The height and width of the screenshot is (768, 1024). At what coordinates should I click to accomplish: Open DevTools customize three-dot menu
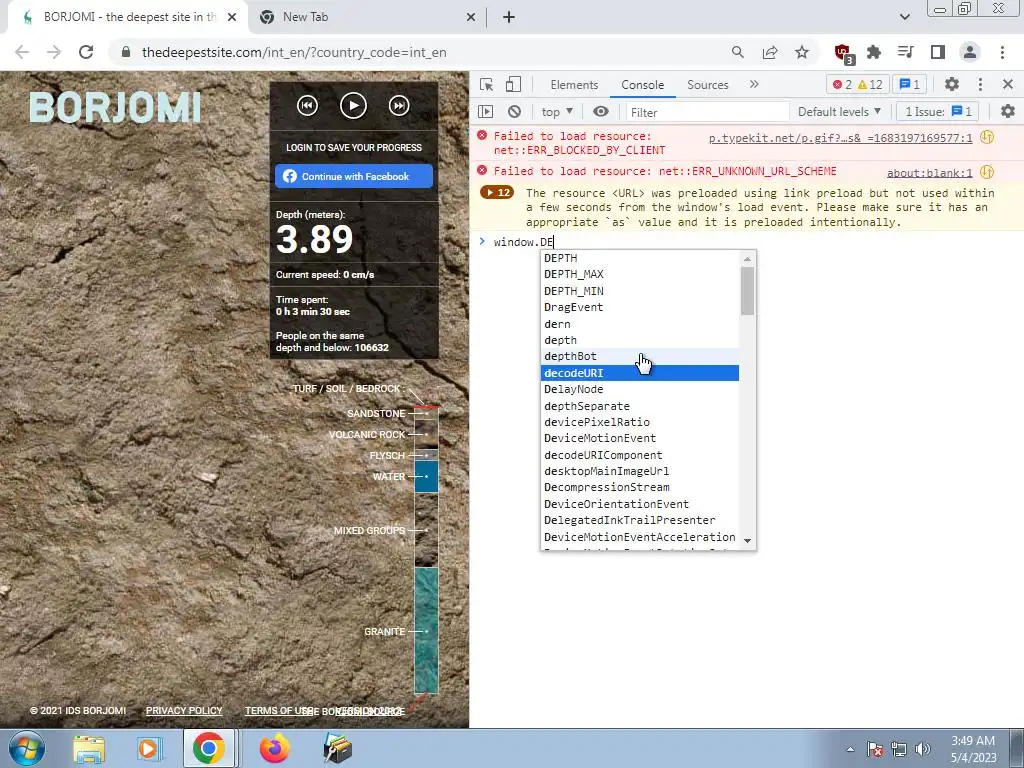[980, 84]
